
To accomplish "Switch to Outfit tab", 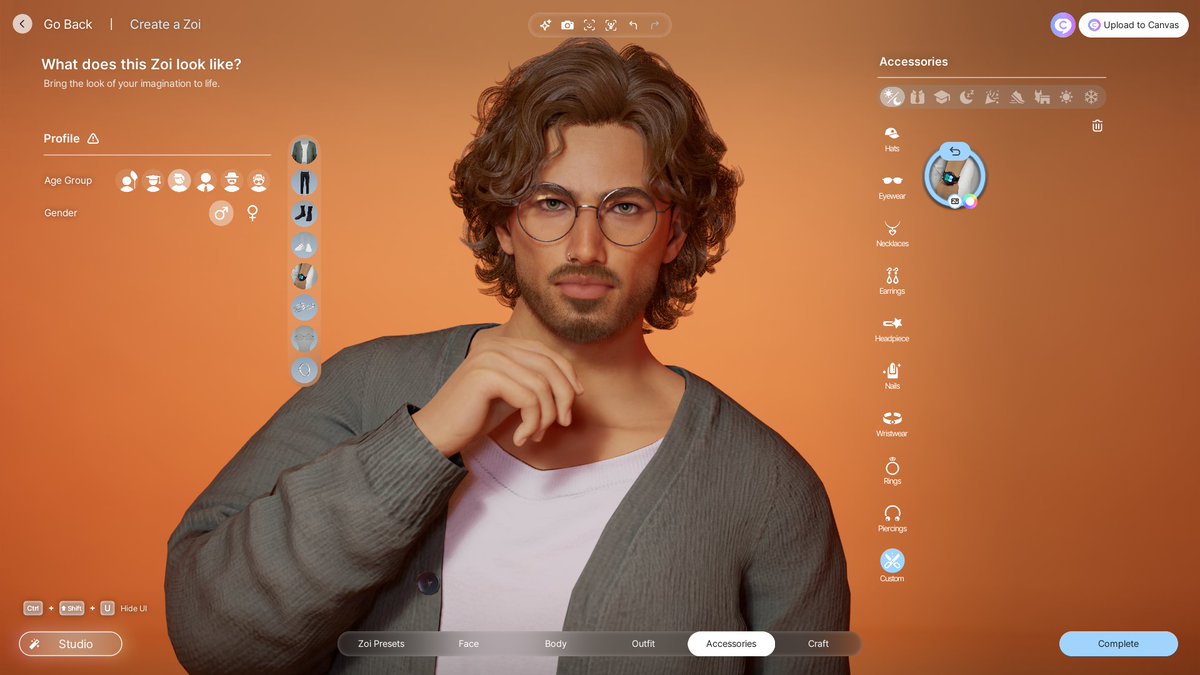I will (x=643, y=644).
